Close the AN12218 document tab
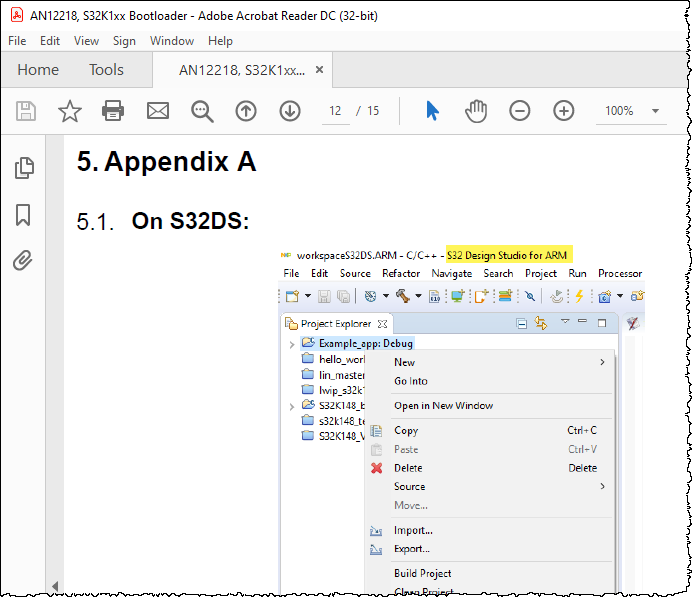The width and height of the screenshot is (693, 597). [319, 69]
